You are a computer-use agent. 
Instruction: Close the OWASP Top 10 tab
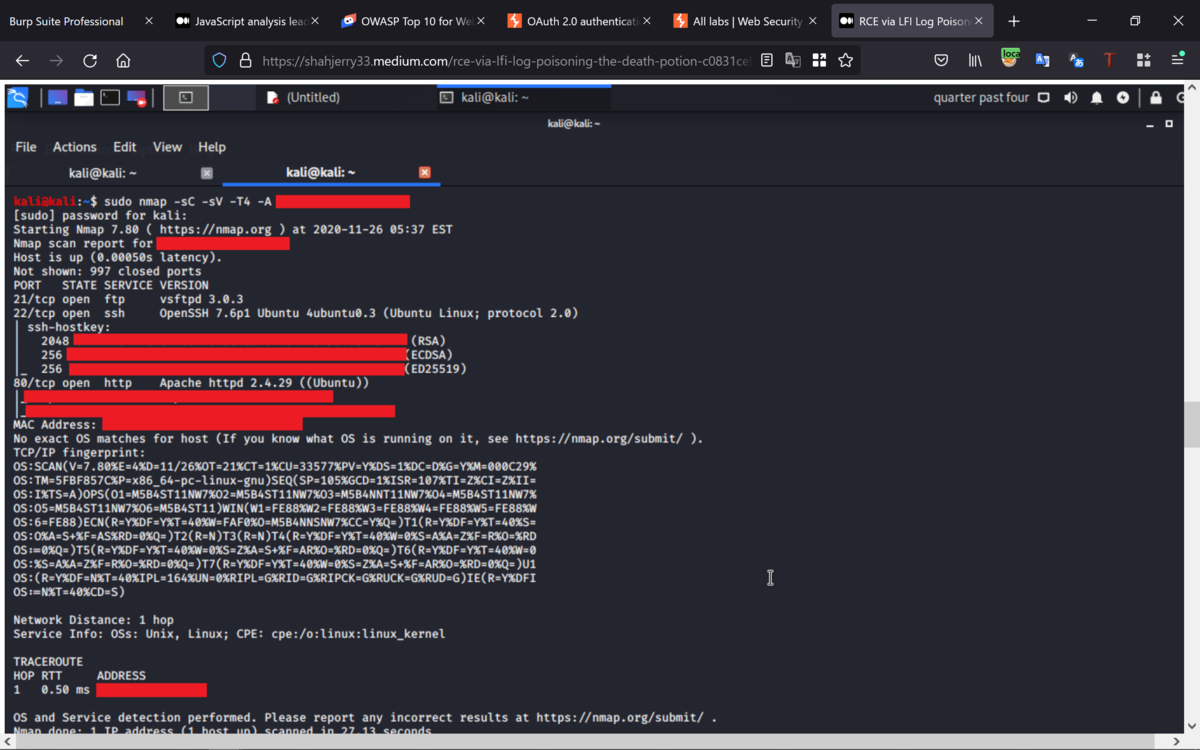(x=480, y=21)
